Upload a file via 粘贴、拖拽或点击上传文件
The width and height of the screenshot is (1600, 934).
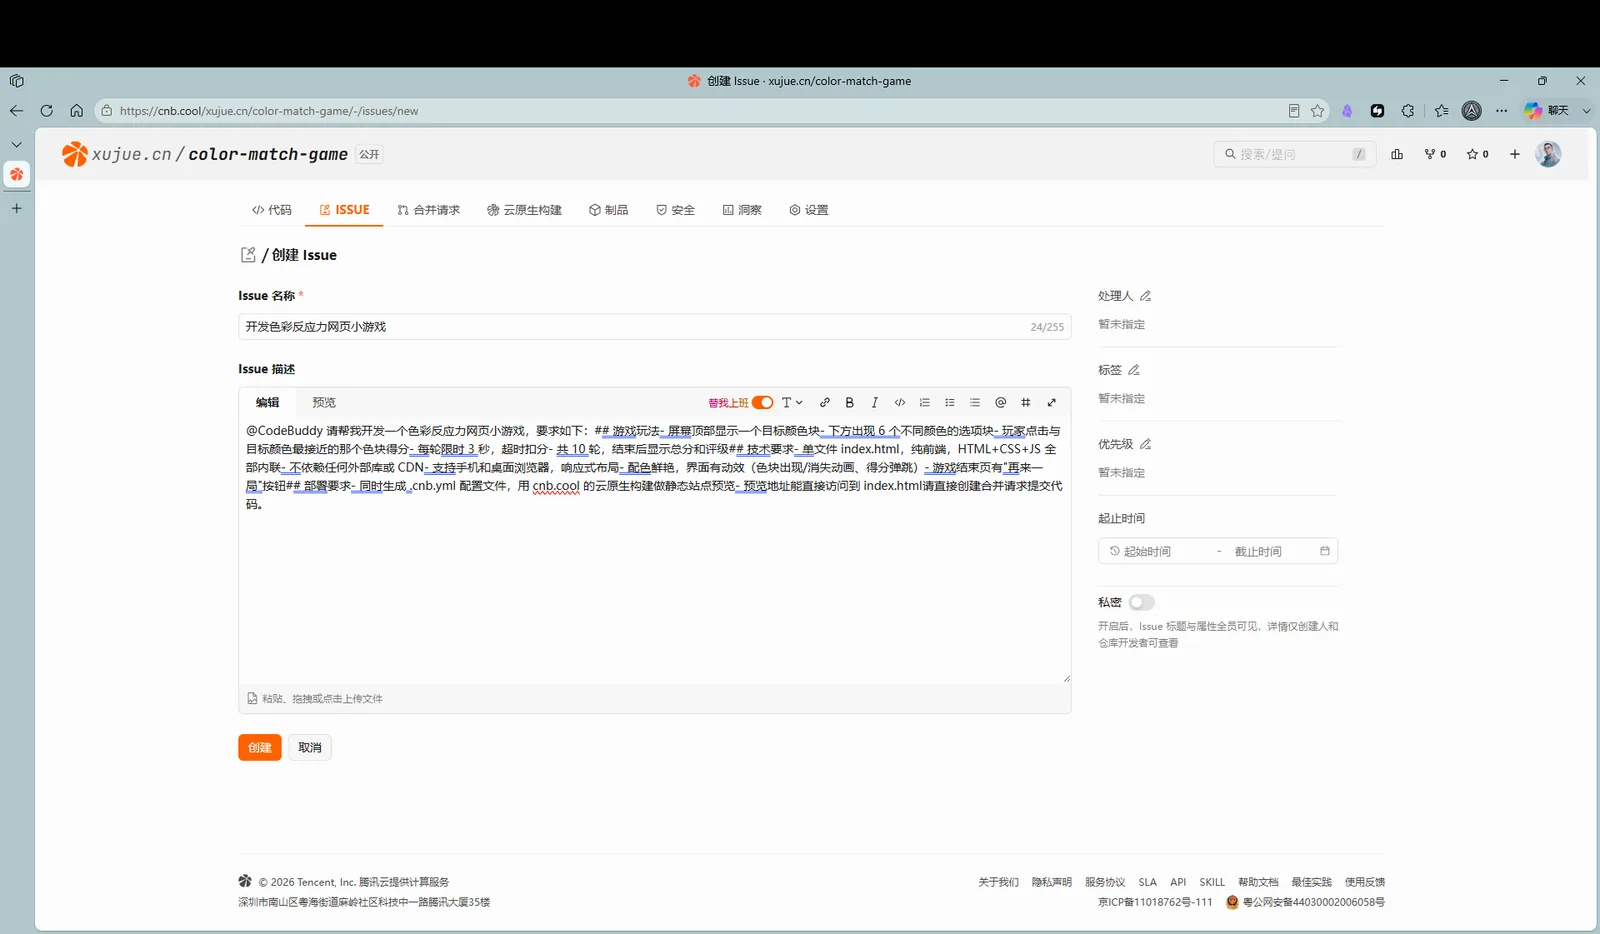coord(315,699)
